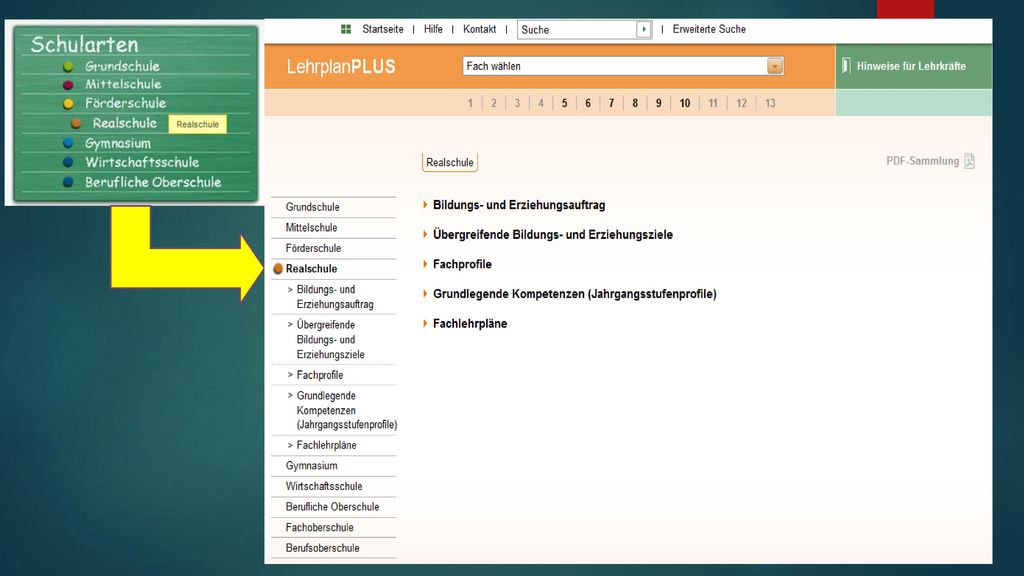Open Mittelschule in the sidebar
1024x576 pixels.
(312, 227)
